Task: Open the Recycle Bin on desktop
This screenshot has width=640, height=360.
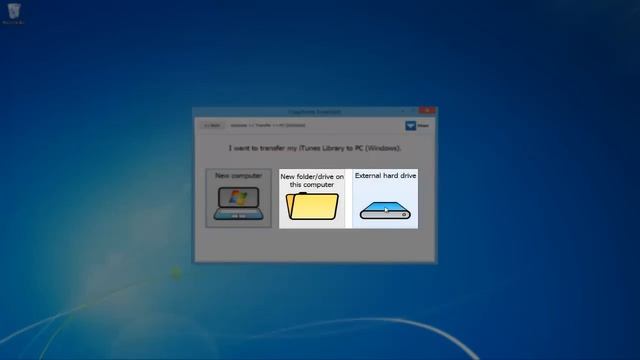Action: (14, 13)
